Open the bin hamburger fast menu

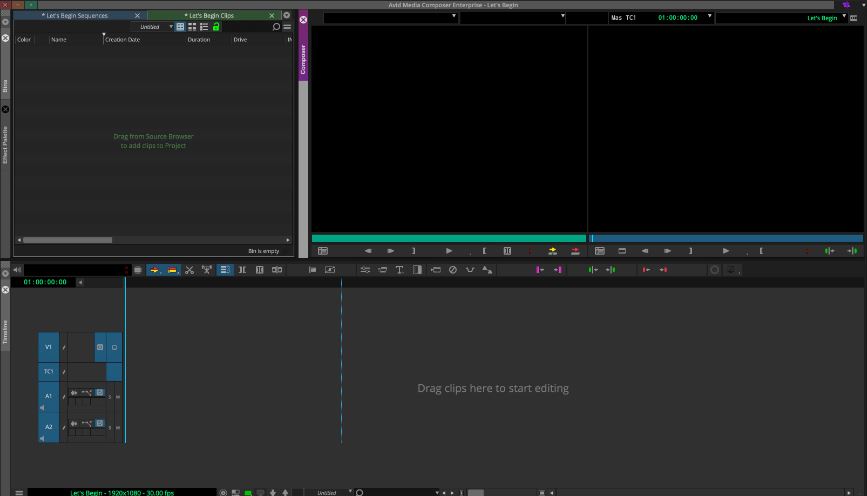pyautogui.click(x=287, y=27)
